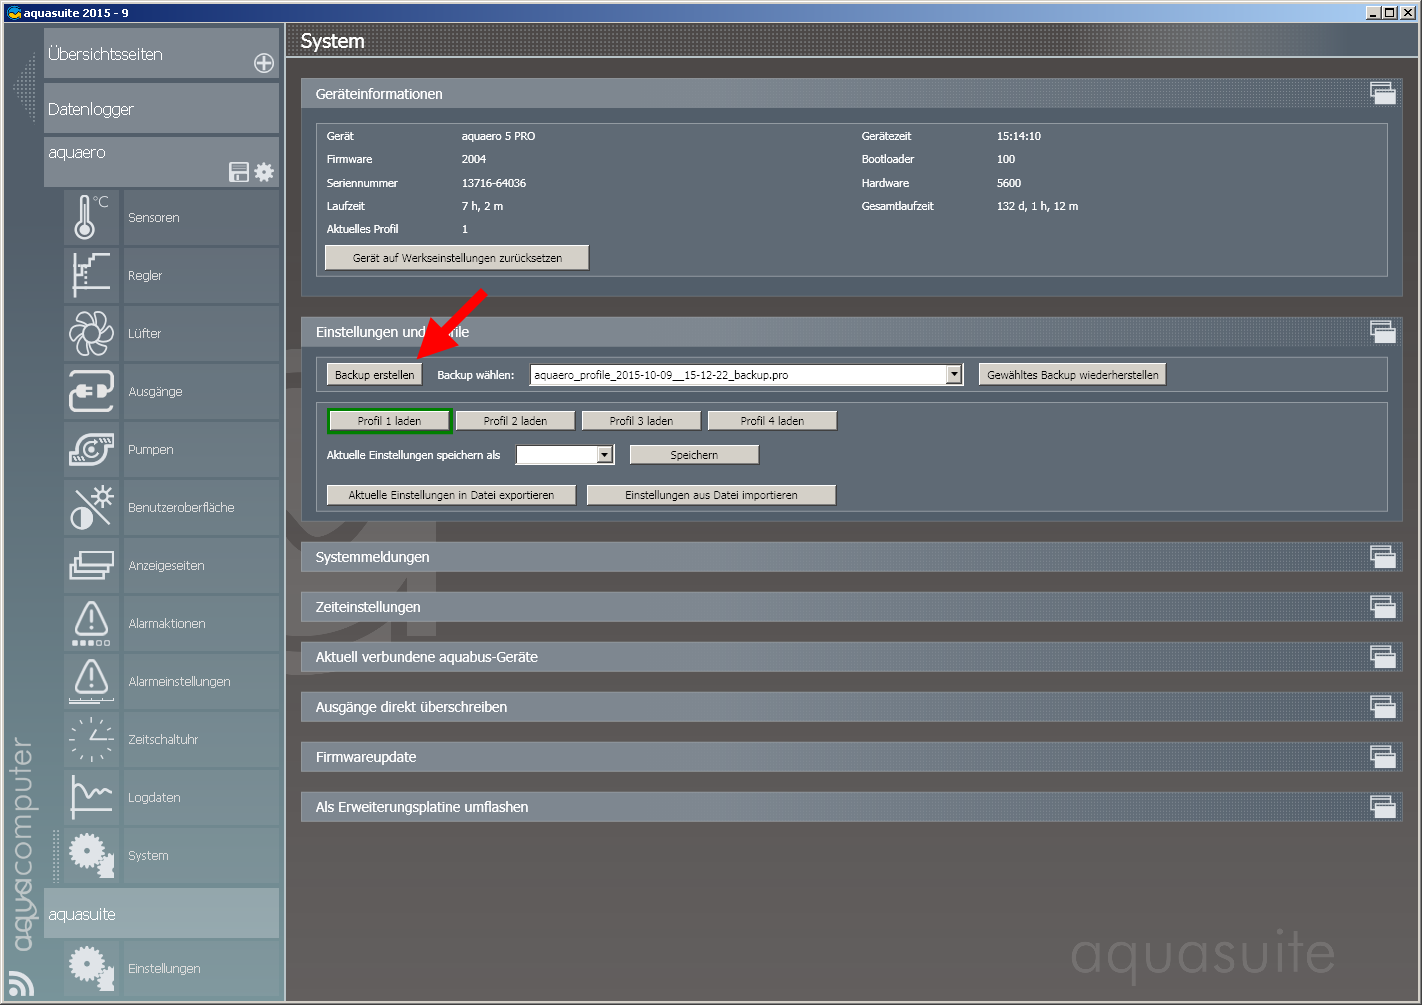Click the Ausgänge plug icon
The height and width of the screenshot is (1005, 1422).
[91, 391]
